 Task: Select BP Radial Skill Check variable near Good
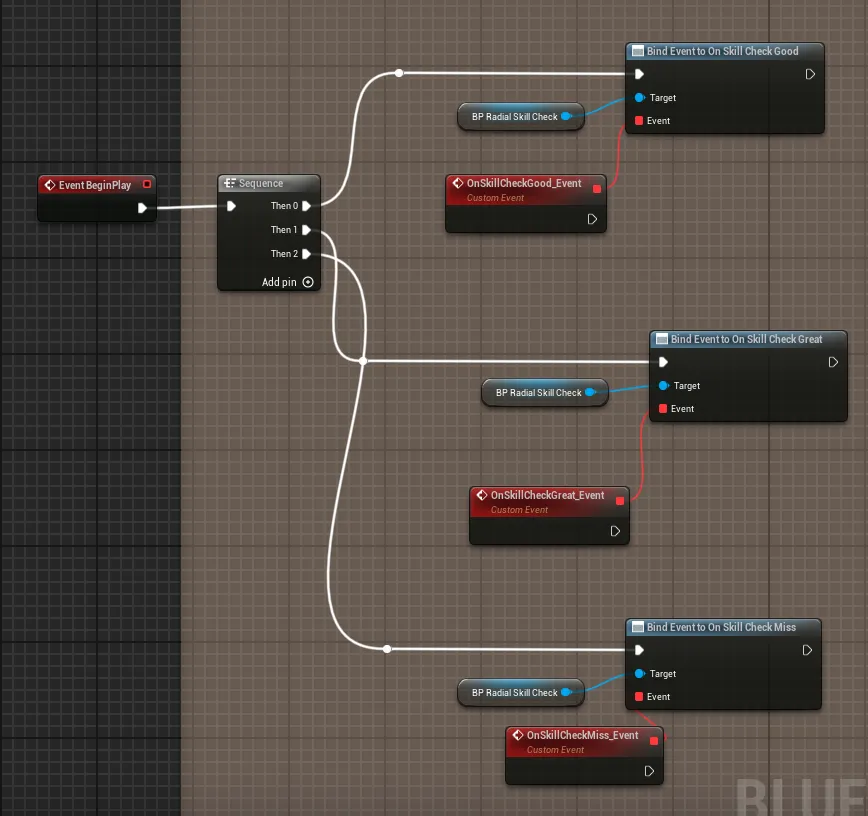click(x=520, y=117)
